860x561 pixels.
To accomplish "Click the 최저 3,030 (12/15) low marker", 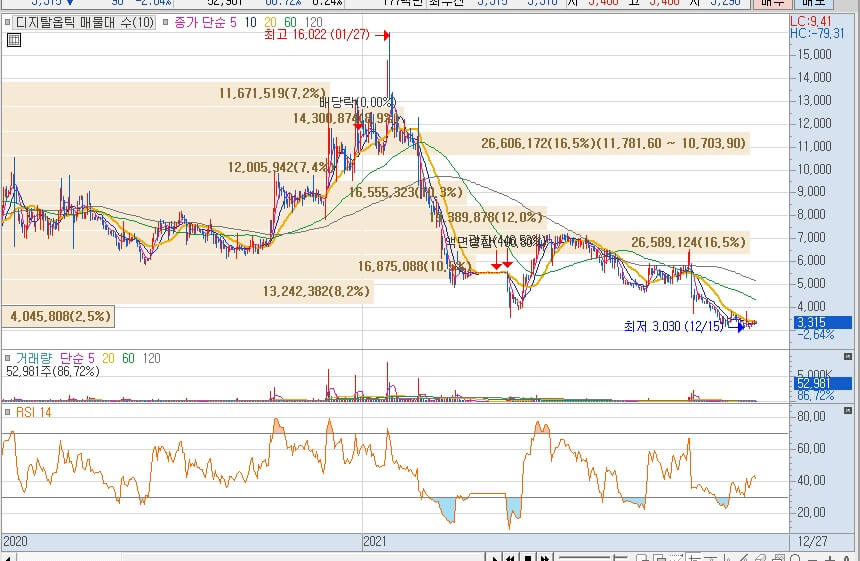I will [x=684, y=326].
